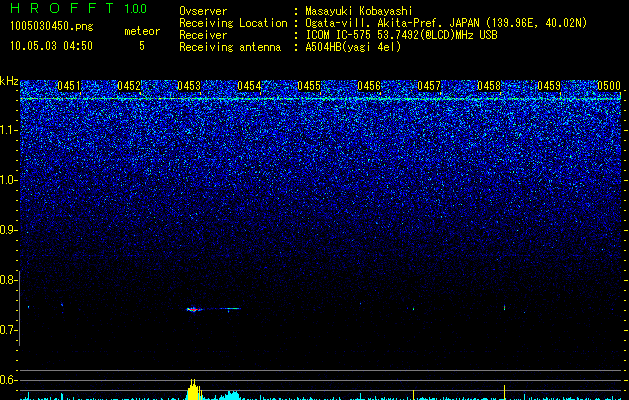Select the file name 1005030450.png
The height and width of the screenshot is (400, 629).
tap(52, 26)
